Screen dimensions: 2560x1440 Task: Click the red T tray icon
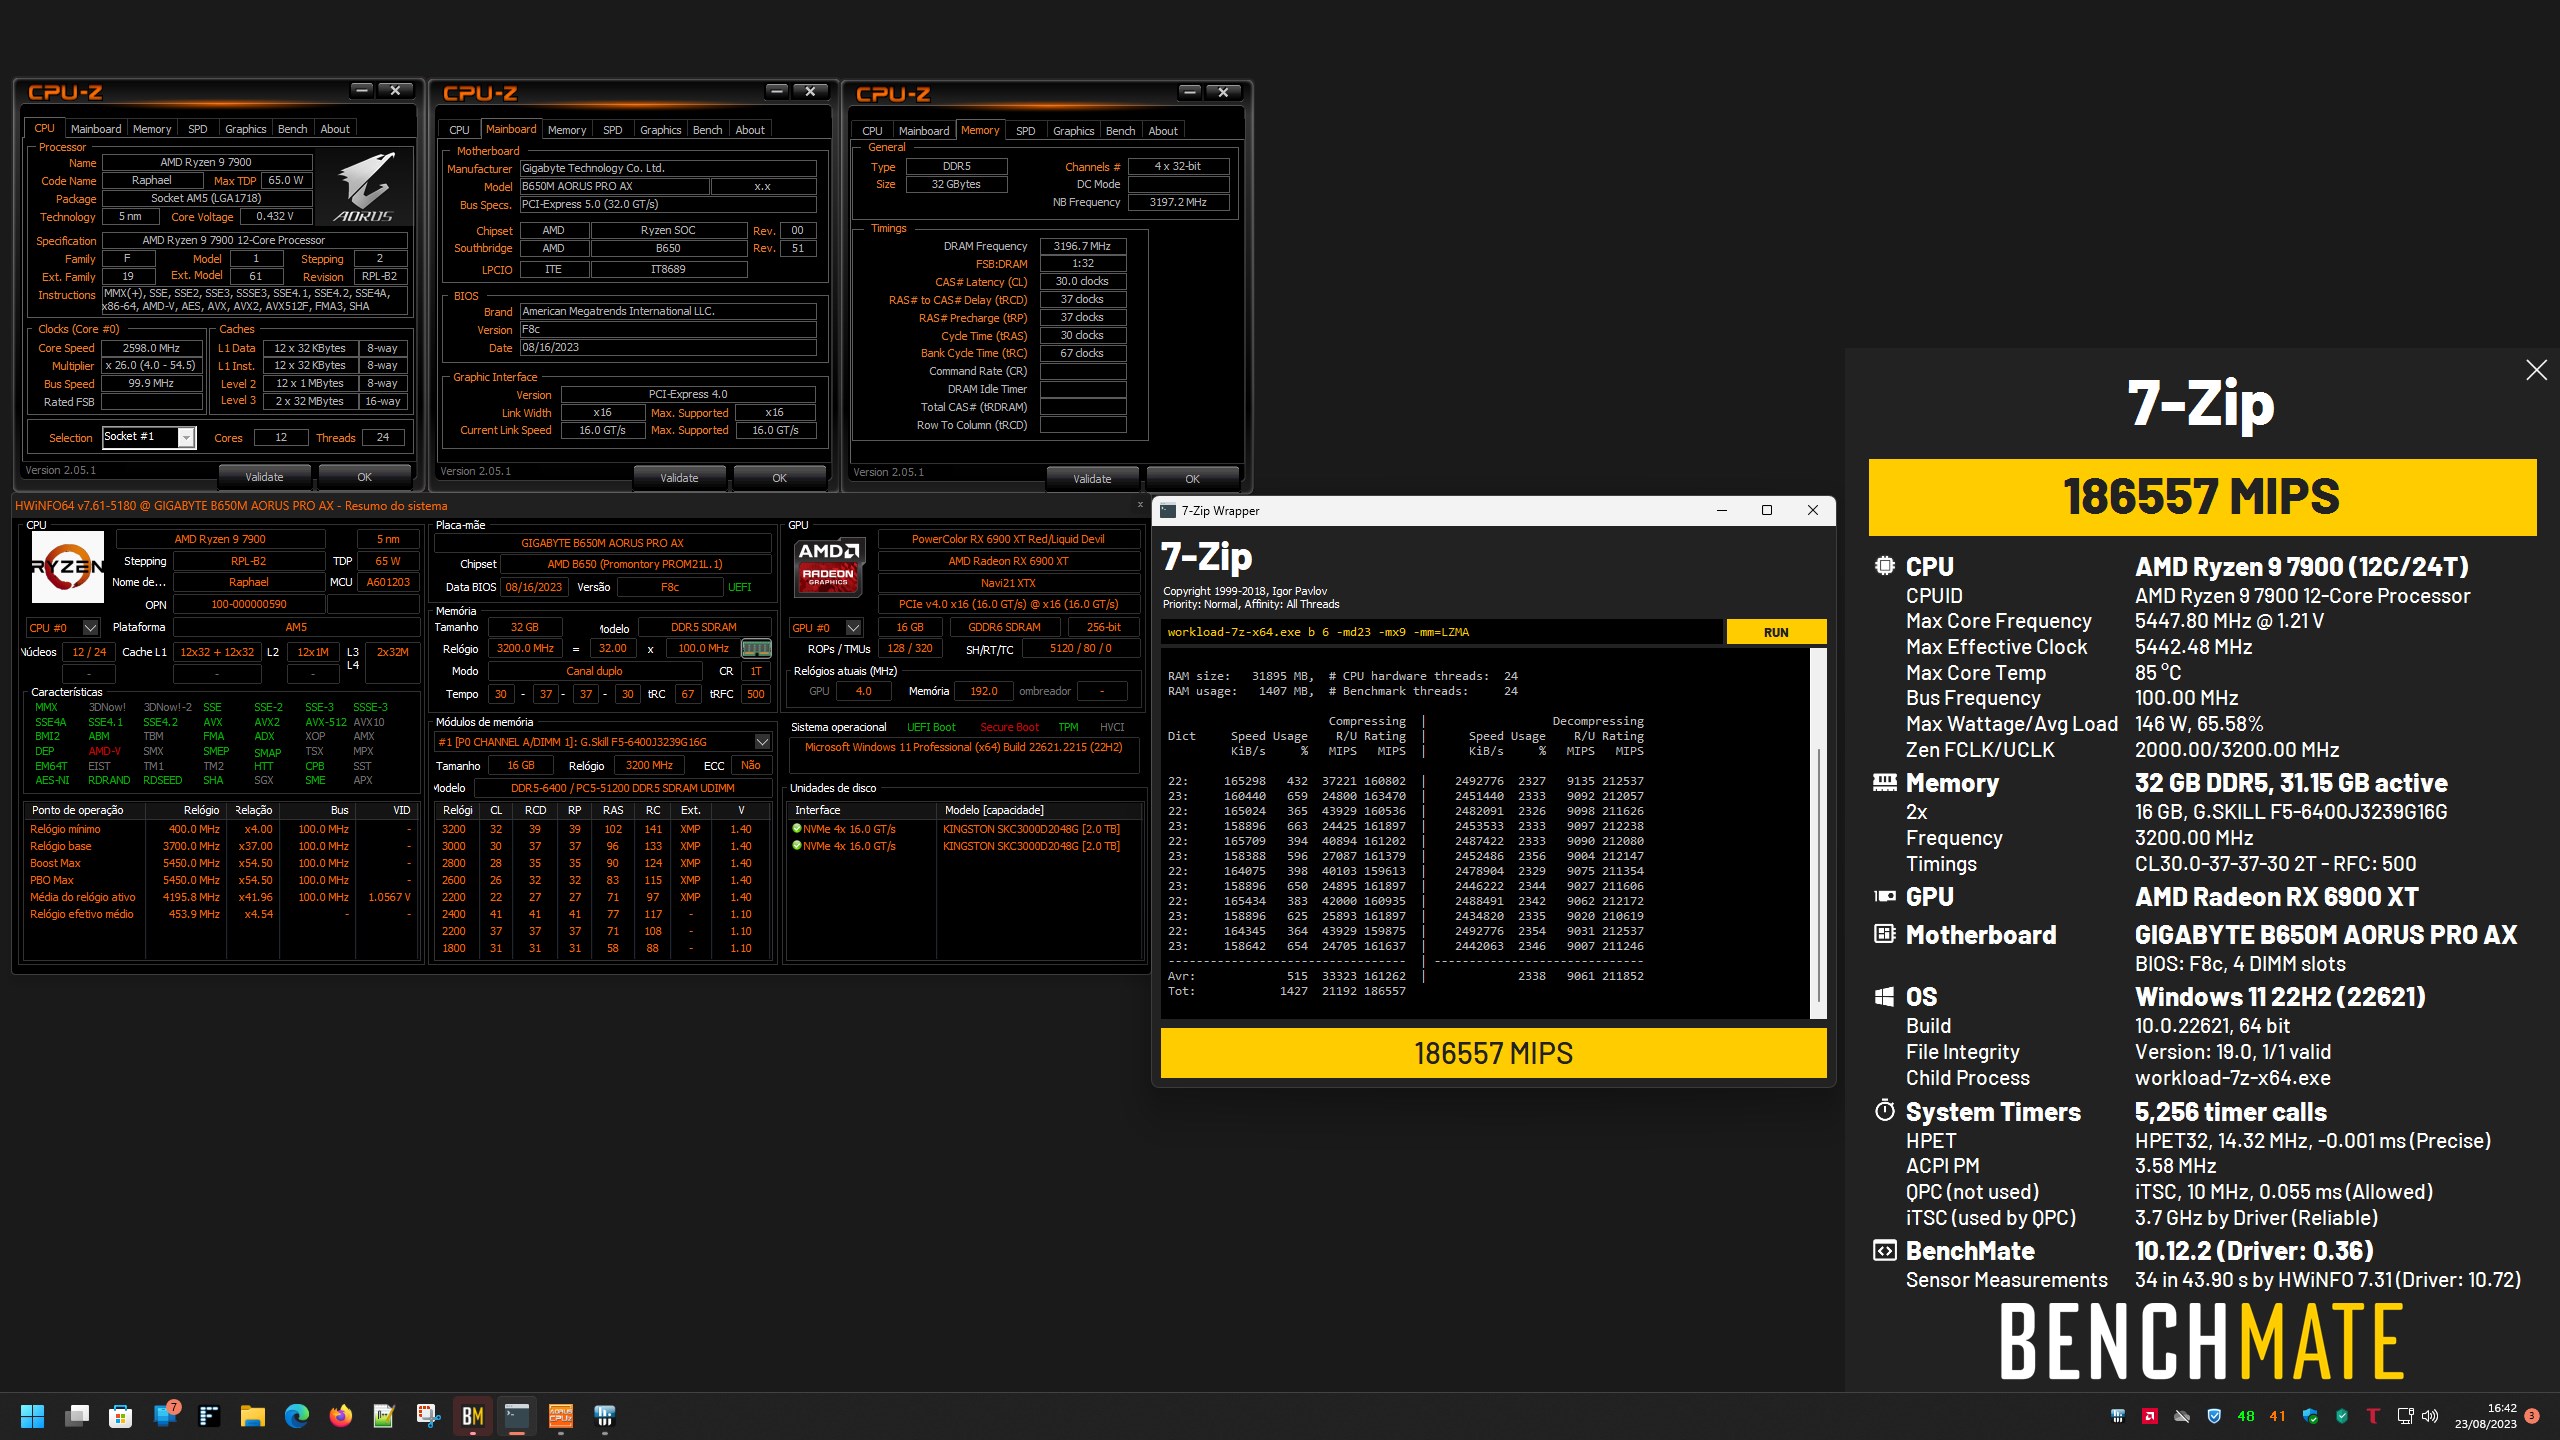click(2373, 1416)
